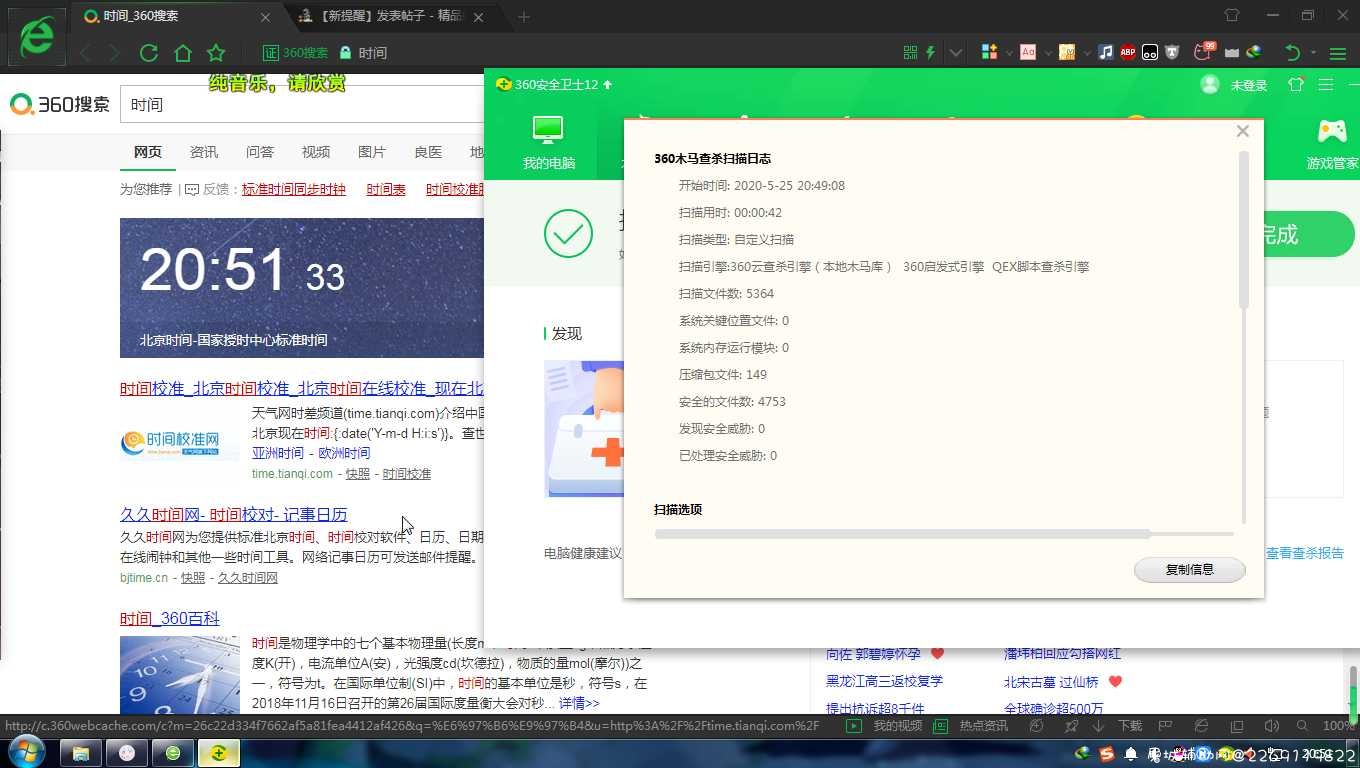Click the green lightning speed-mode icon
Image resolution: width=1360 pixels, height=768 pixels.
(930, 52)
